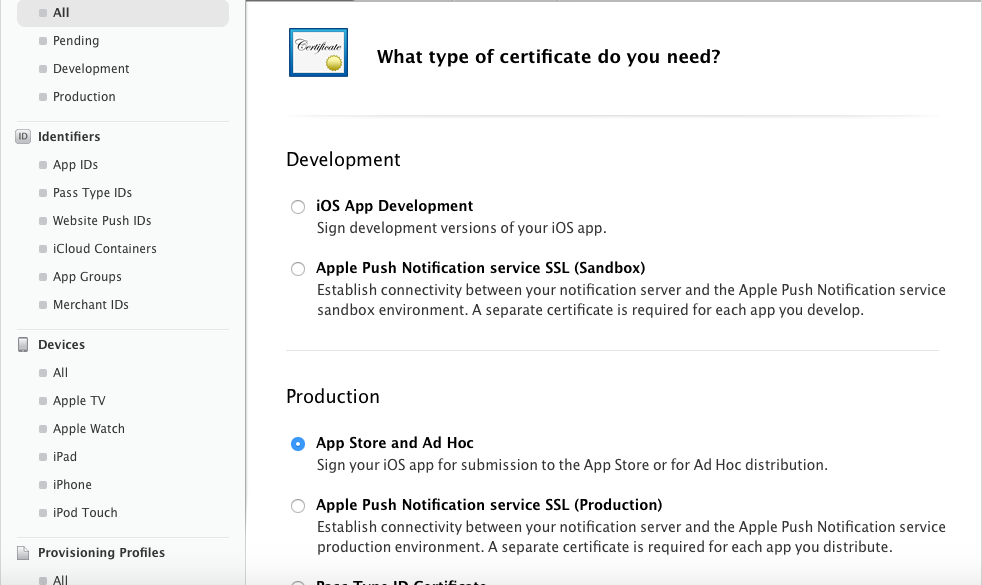The height and width of the screenshot is (585, 982).
Task: Click the App Store and Ad Hoc label
Action: [395, 443]
